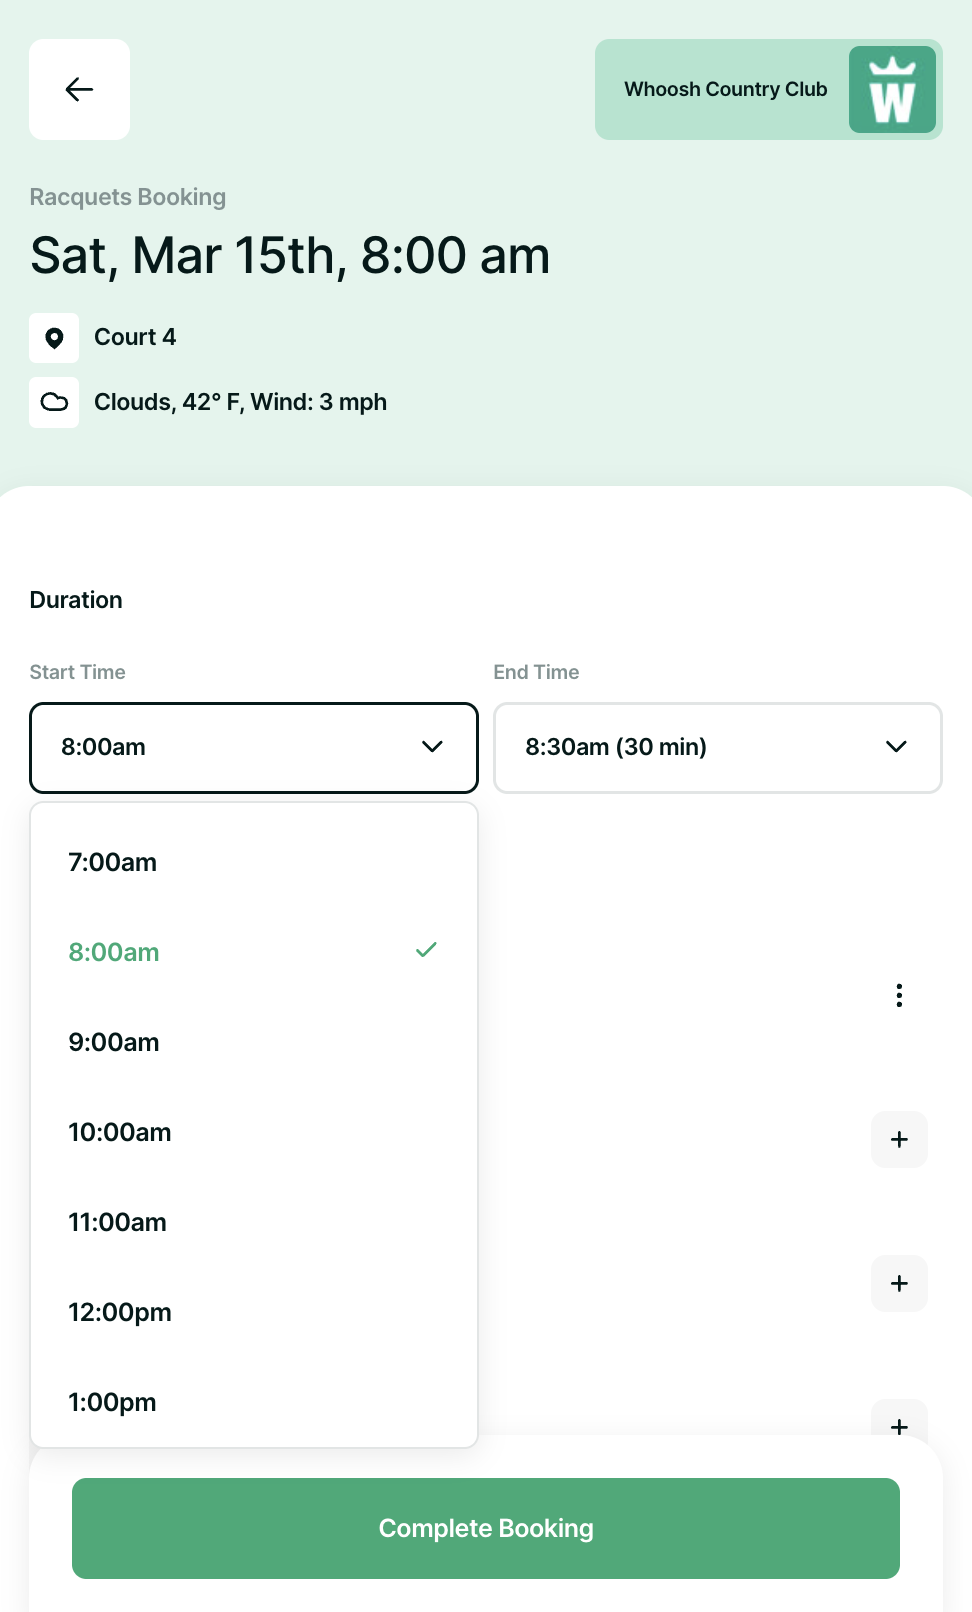Select 7:00am from start time list

(113, 862)
